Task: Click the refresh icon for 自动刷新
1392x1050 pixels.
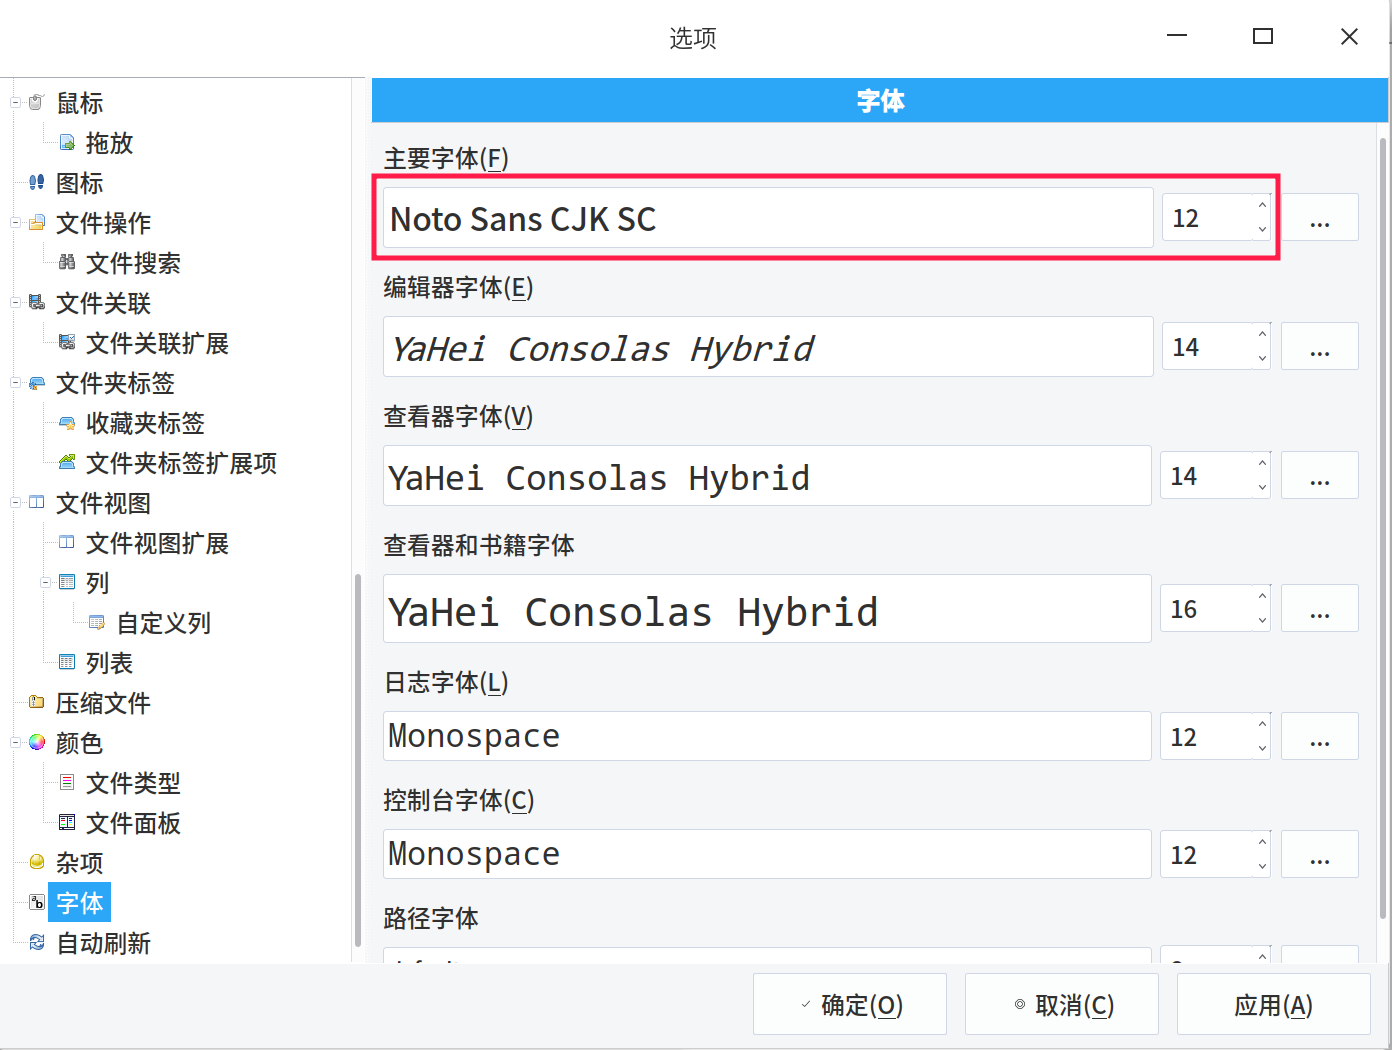Action: pos(37,943)
